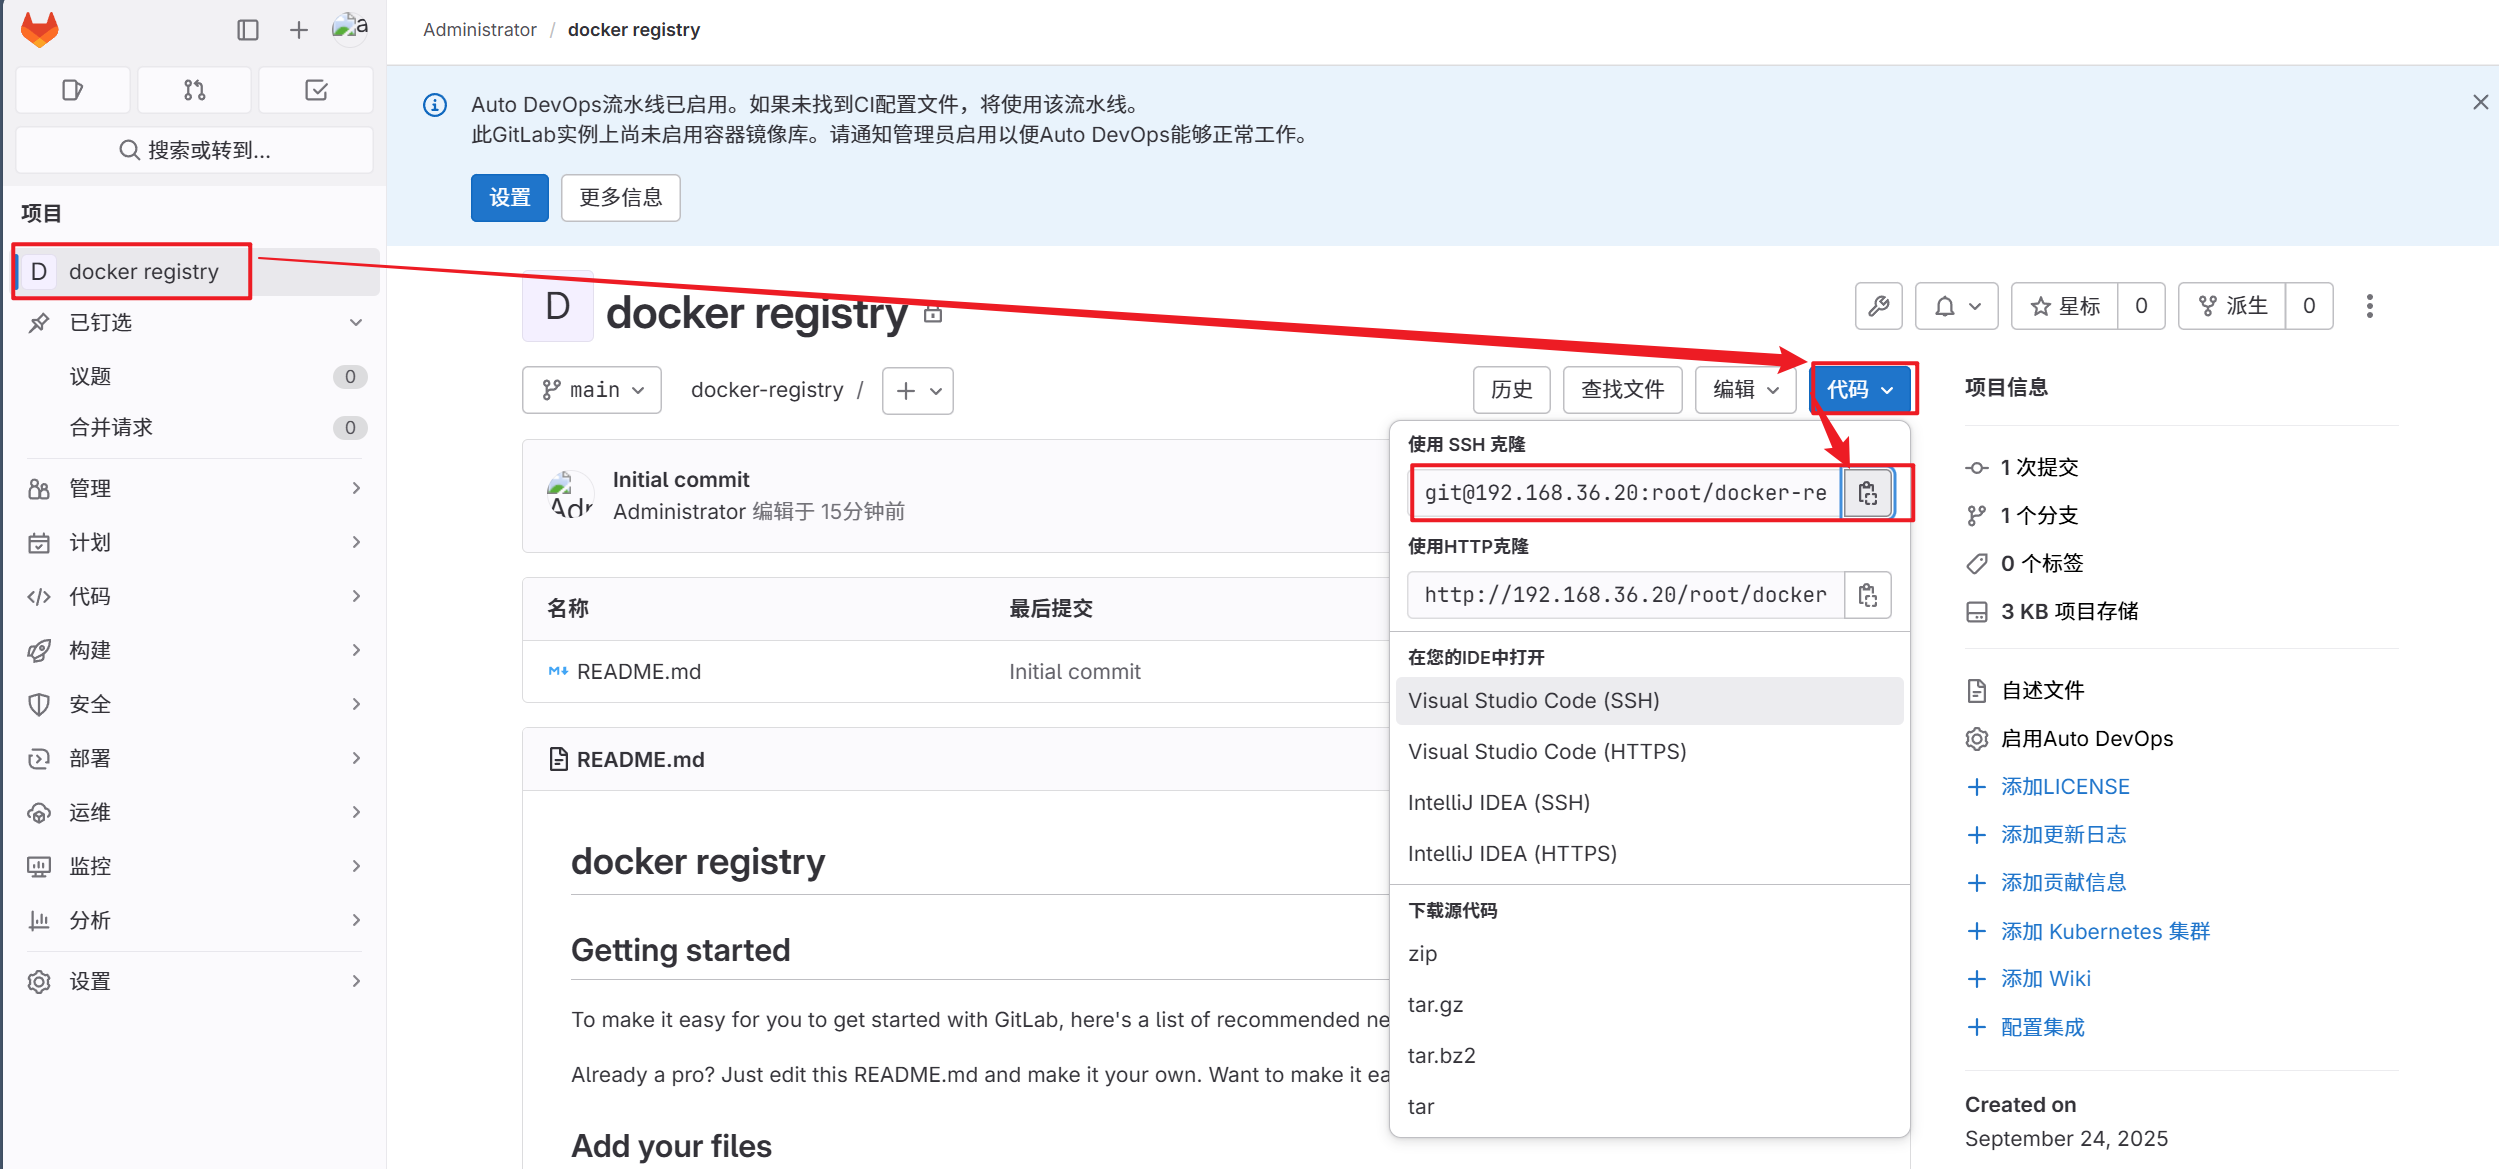2499x1169 pixels.
Task: Click the blue 设置 banner button
Action: click(509, 198)
